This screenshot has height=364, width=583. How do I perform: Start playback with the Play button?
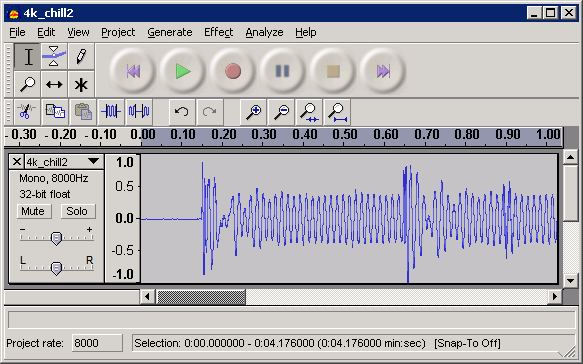click(x=183, y=71)
